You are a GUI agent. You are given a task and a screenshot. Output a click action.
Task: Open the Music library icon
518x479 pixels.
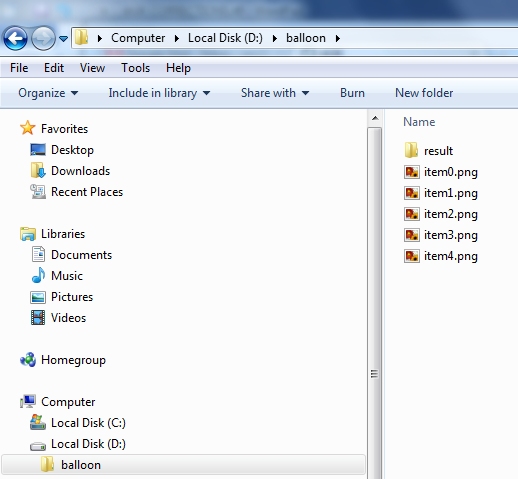click(38, 275)
